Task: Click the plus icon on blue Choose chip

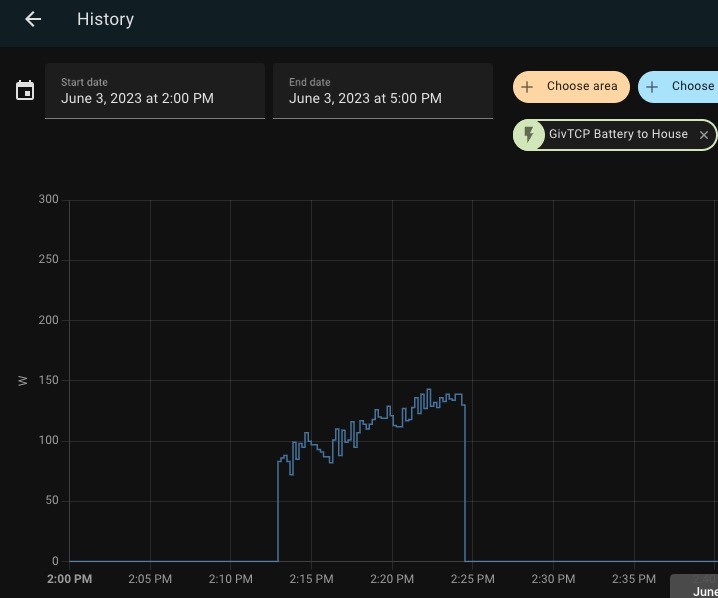Action: [x=652, y=87]
